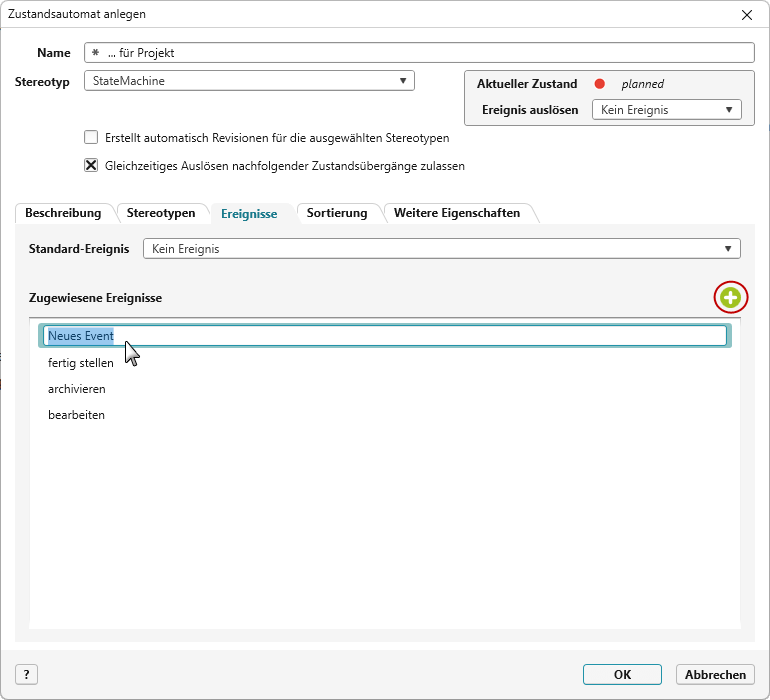This screenshot has width=770, height=700.
Task: Click the question mark help button
Action: 26,674
